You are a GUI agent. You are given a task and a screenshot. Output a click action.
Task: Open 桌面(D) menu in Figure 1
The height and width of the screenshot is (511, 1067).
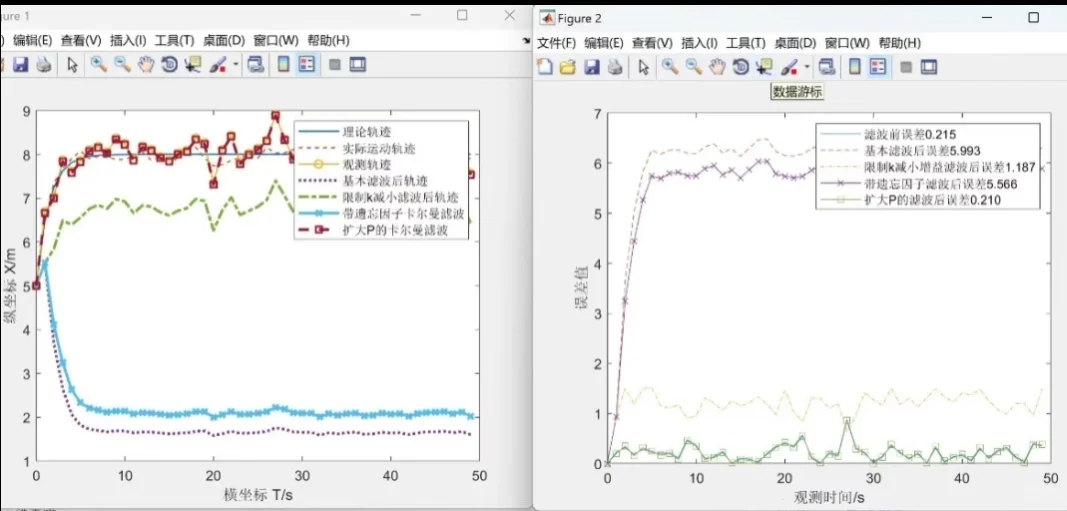[223, 40]
